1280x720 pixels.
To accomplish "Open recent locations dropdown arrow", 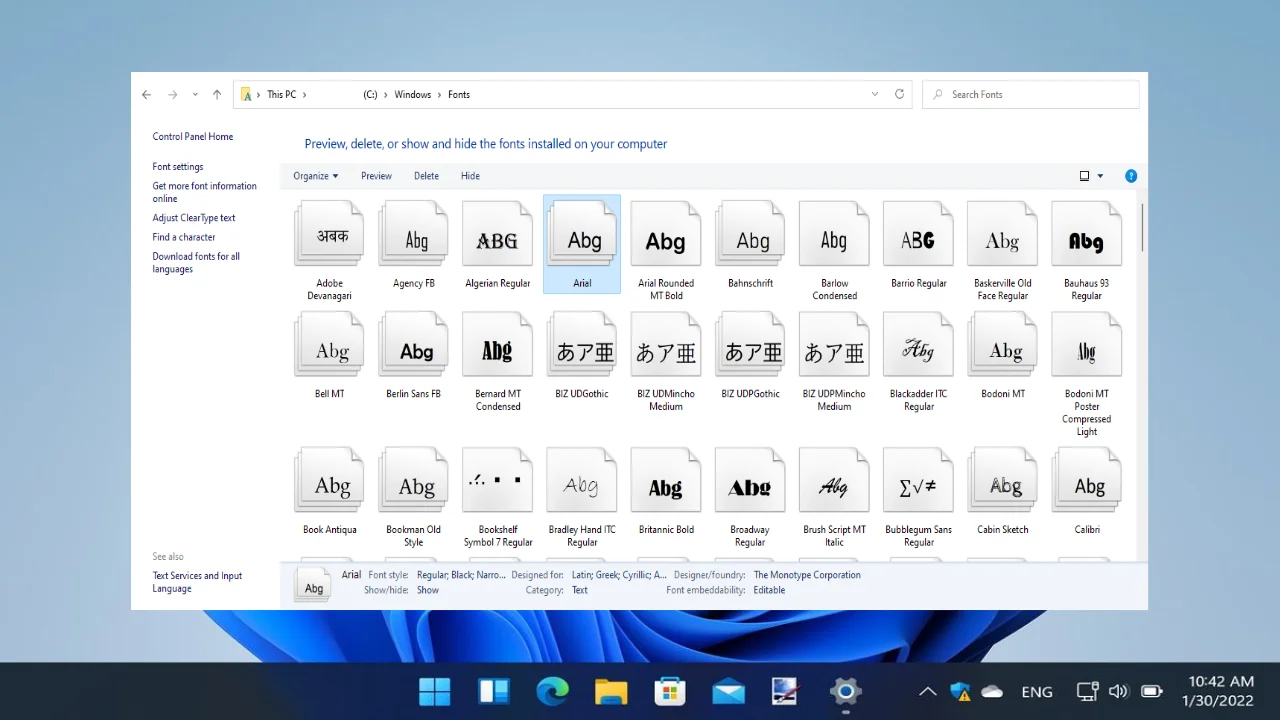I will pos(195,95).
